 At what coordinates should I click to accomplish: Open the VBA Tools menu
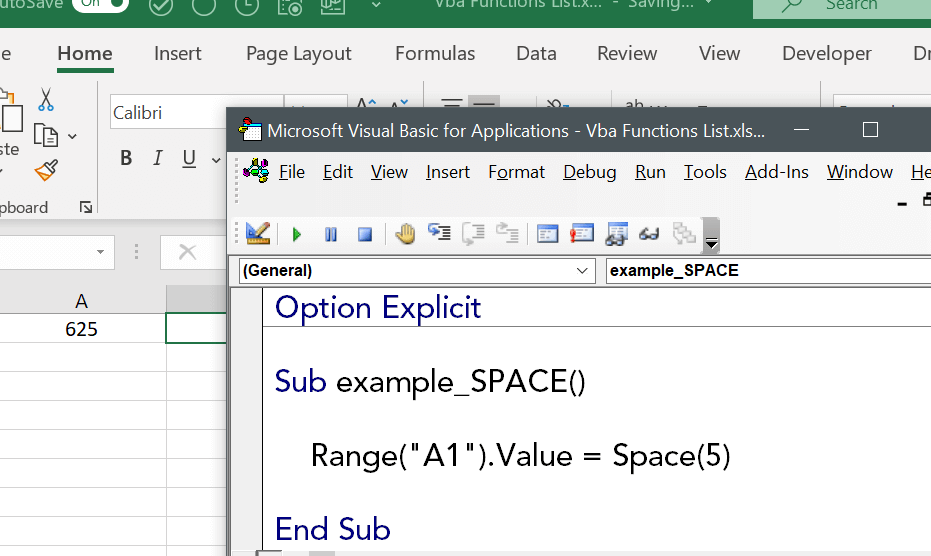coord(705,172)
